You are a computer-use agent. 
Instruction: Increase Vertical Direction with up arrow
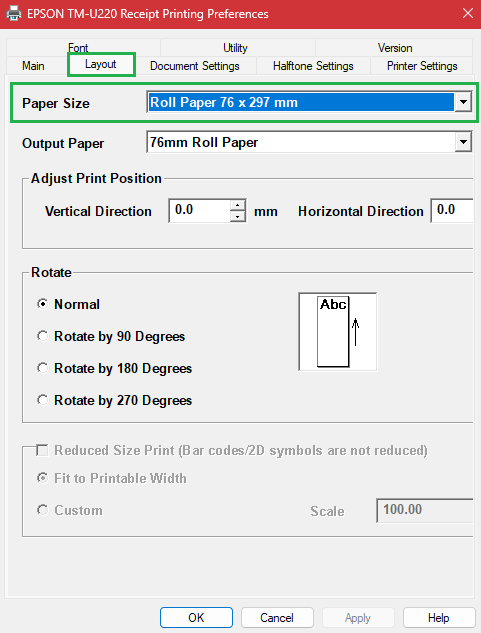[x=238, y=205]
